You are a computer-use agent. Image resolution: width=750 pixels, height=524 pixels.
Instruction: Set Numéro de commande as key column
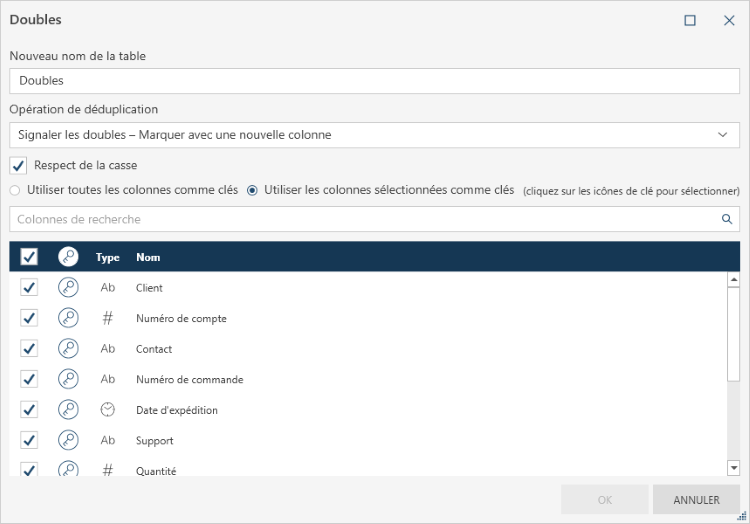tap(68, 379)
